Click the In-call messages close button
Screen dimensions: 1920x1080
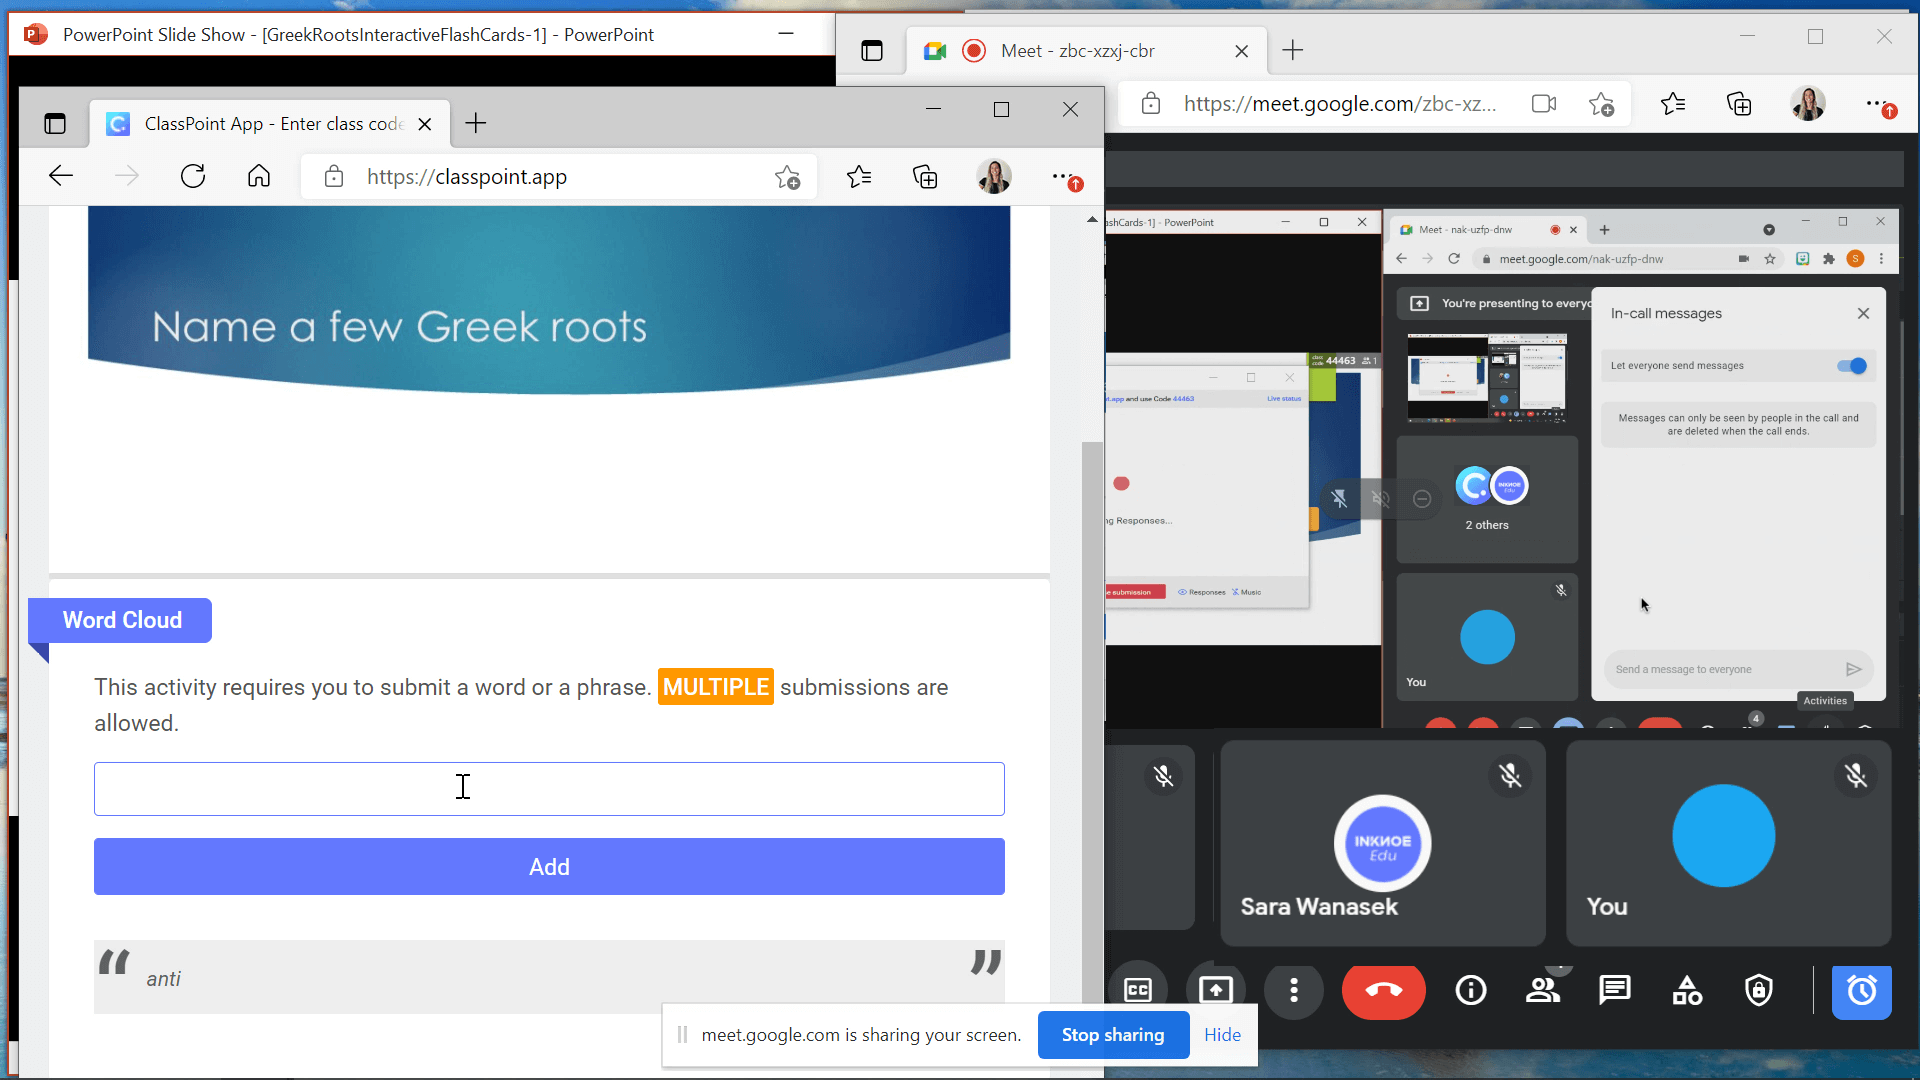(x=1863, y=314)
